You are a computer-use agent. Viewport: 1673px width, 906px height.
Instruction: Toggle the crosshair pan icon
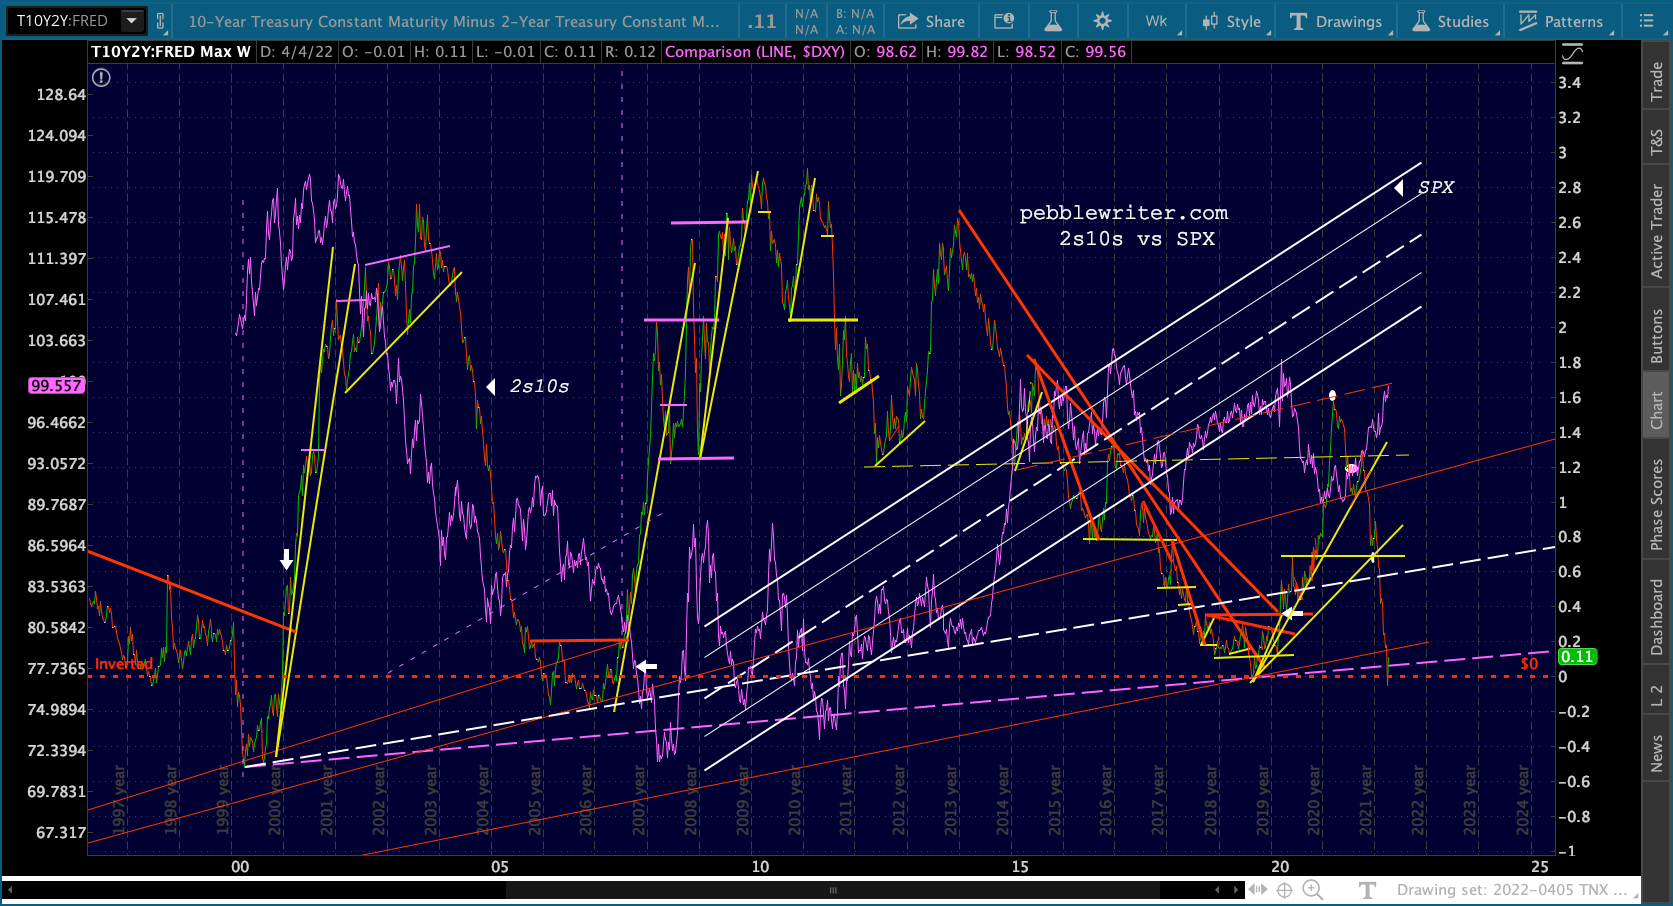point(1285,890)
